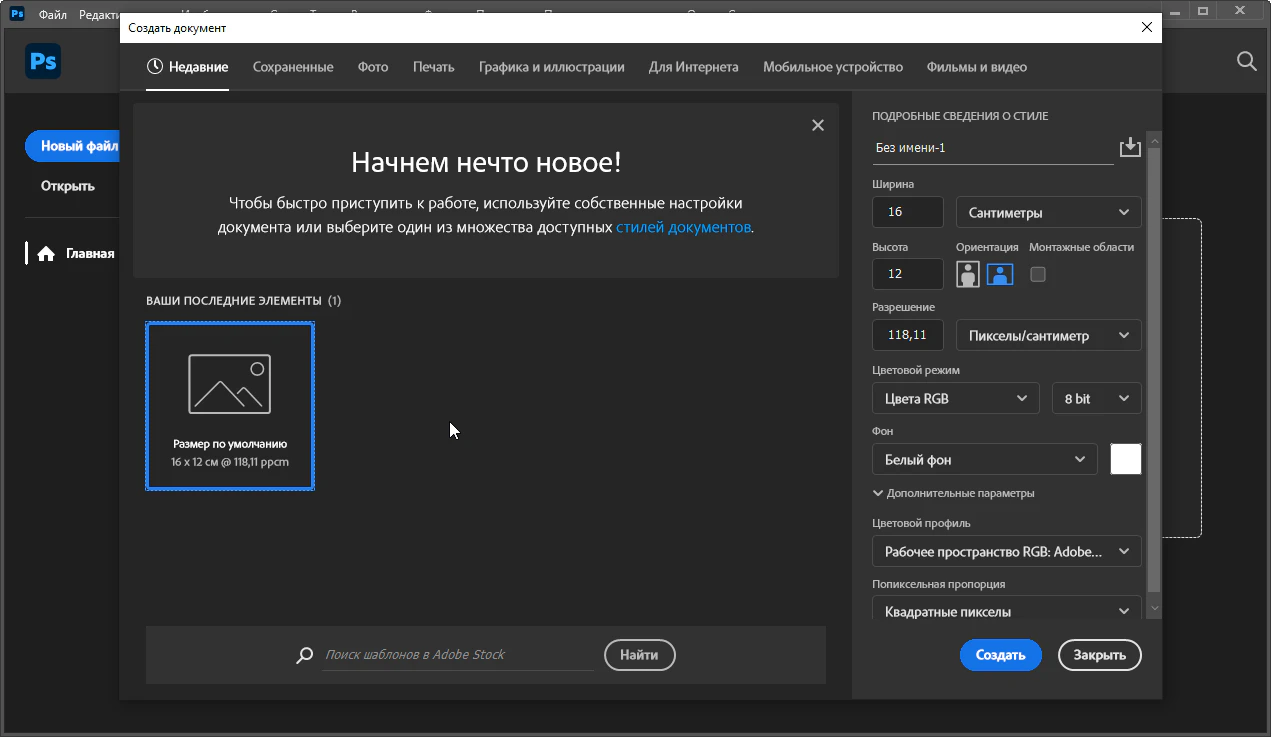Select landscape orientation icon
This screenshot has height=738, width=1272.
click(1000, 274)
